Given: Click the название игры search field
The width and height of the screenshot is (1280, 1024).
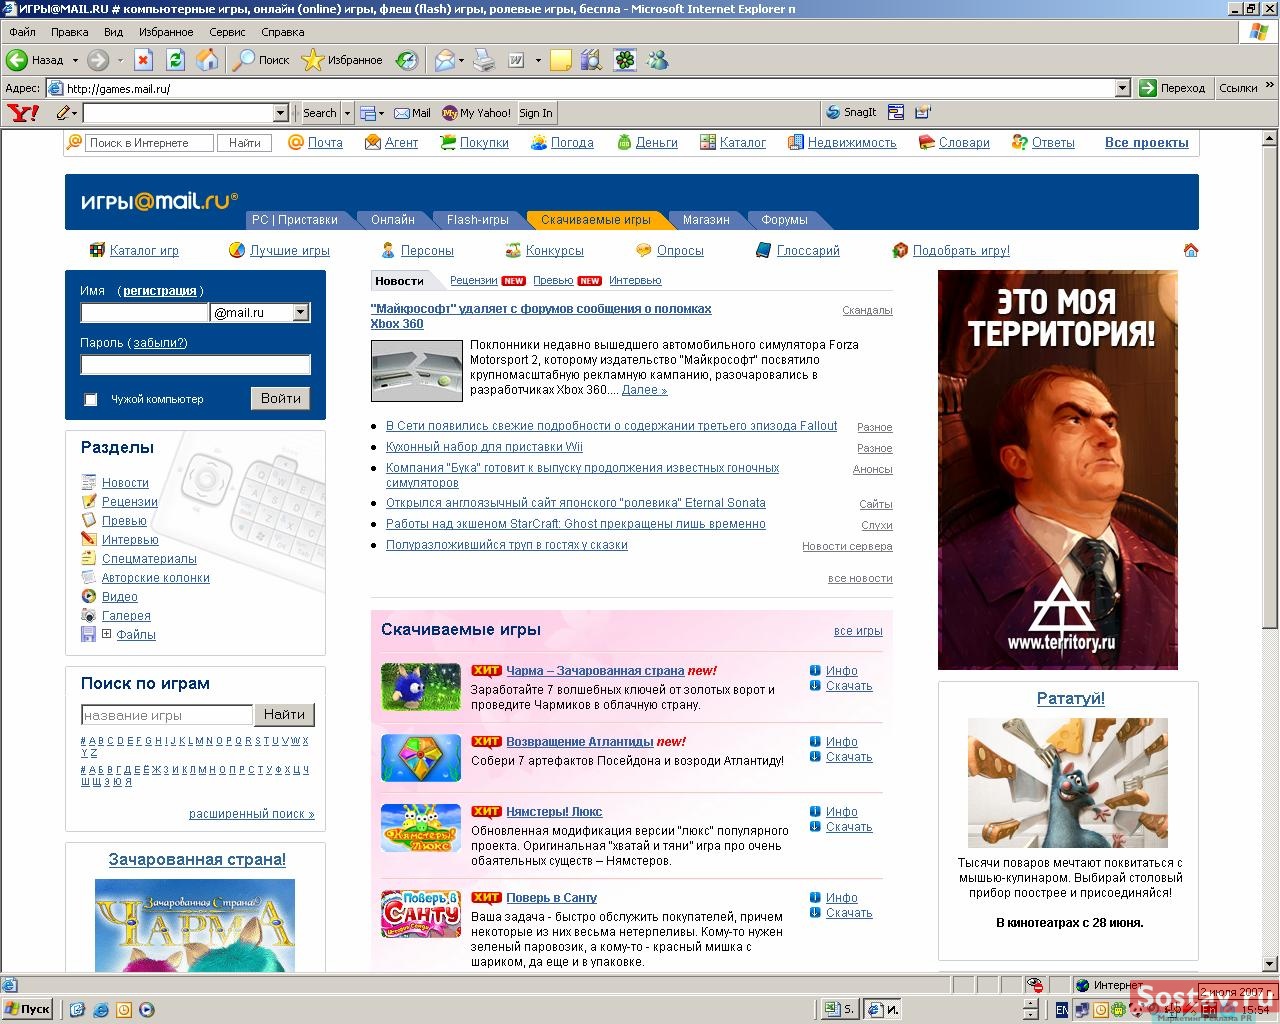Looking at the screenshot, I should pyautogui.click(x=166, y=715).
